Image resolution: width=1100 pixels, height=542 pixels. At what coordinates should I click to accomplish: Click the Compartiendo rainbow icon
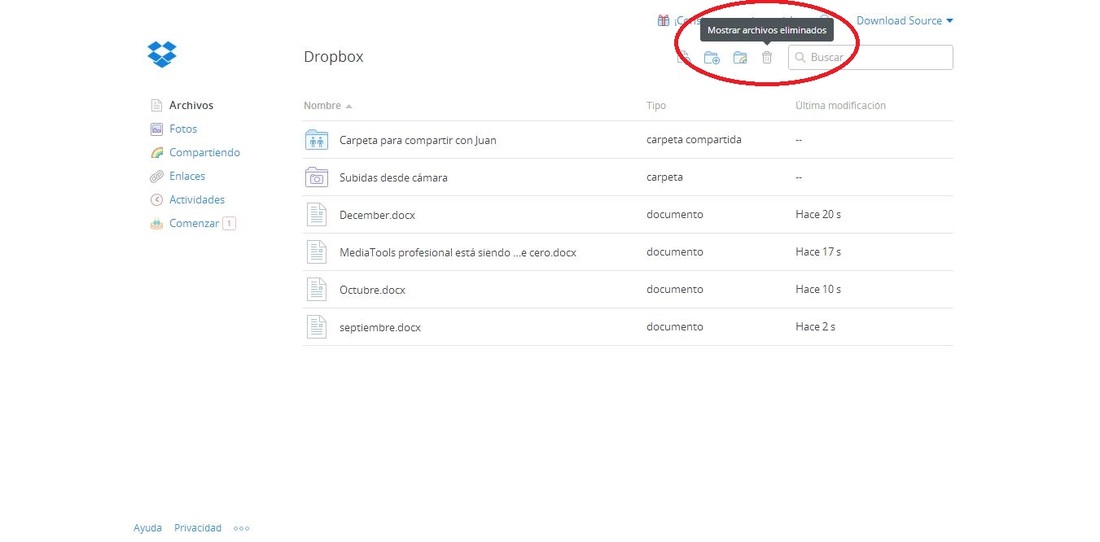(157, 152)
